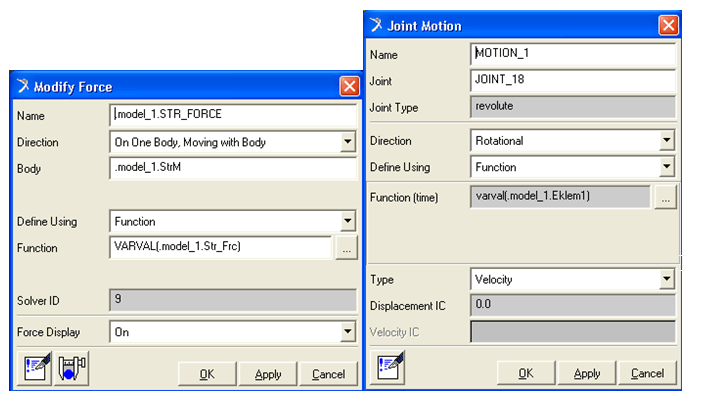
Task: Click Cancel in the Joint Motion dialog
Action: point(647,373)
